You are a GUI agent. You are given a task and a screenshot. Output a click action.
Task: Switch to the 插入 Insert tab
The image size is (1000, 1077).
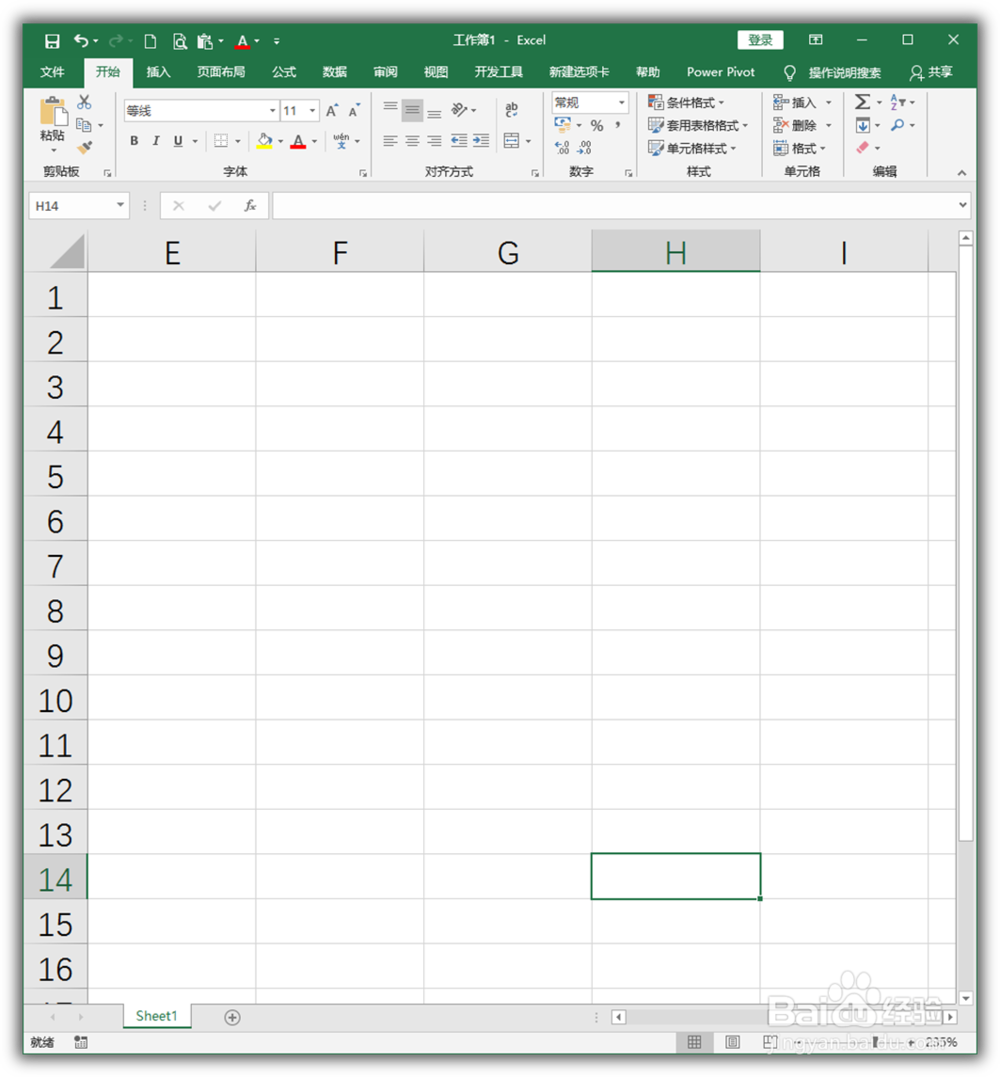coord(158,72)
